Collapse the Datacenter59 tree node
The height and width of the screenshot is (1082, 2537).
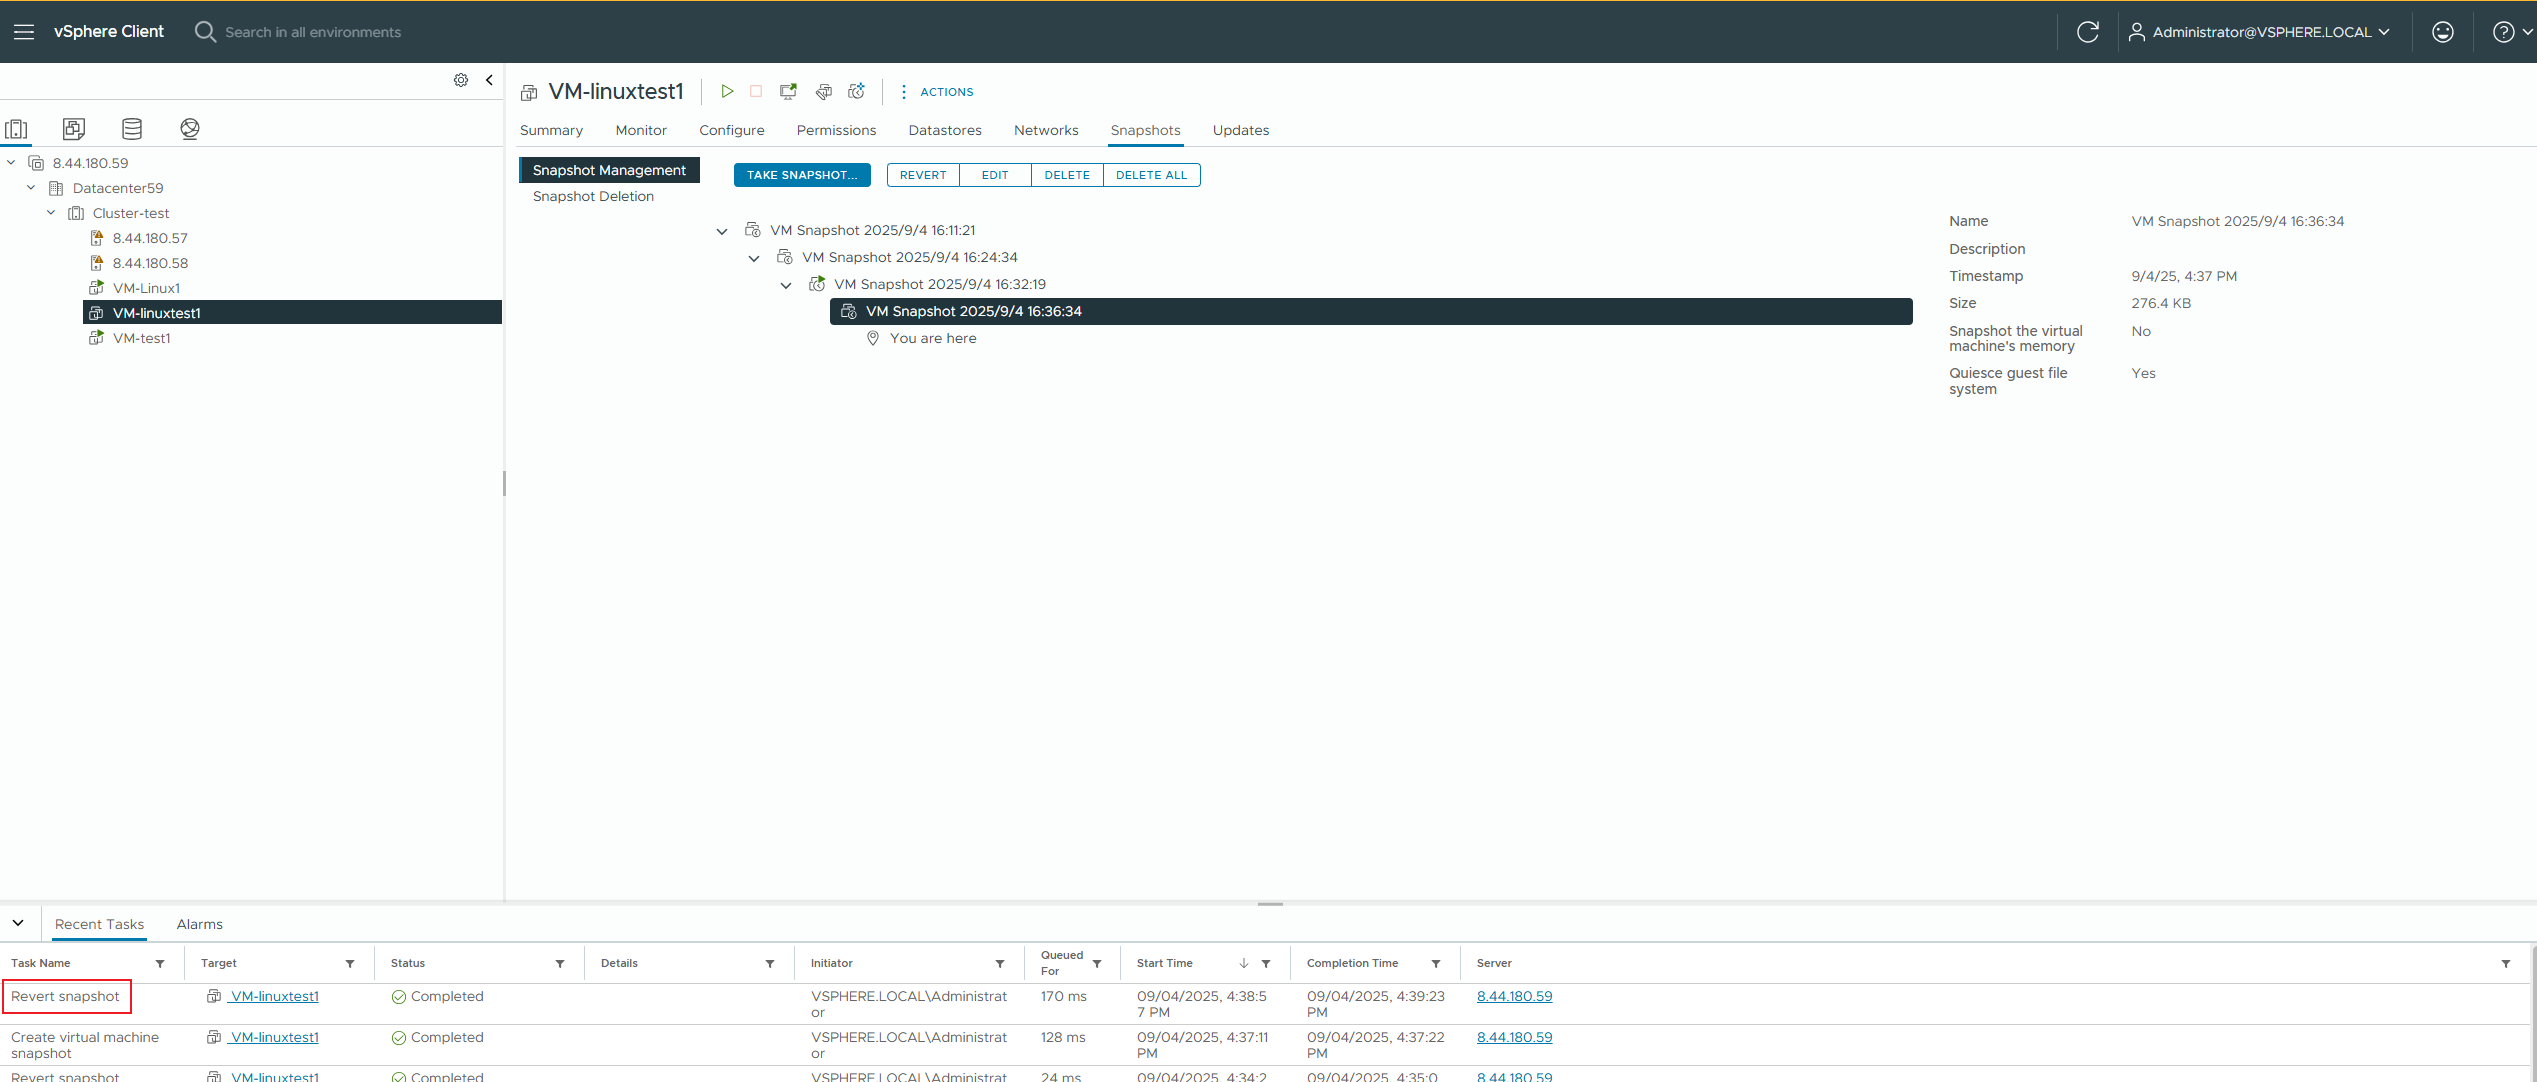(x=31, y=187)
